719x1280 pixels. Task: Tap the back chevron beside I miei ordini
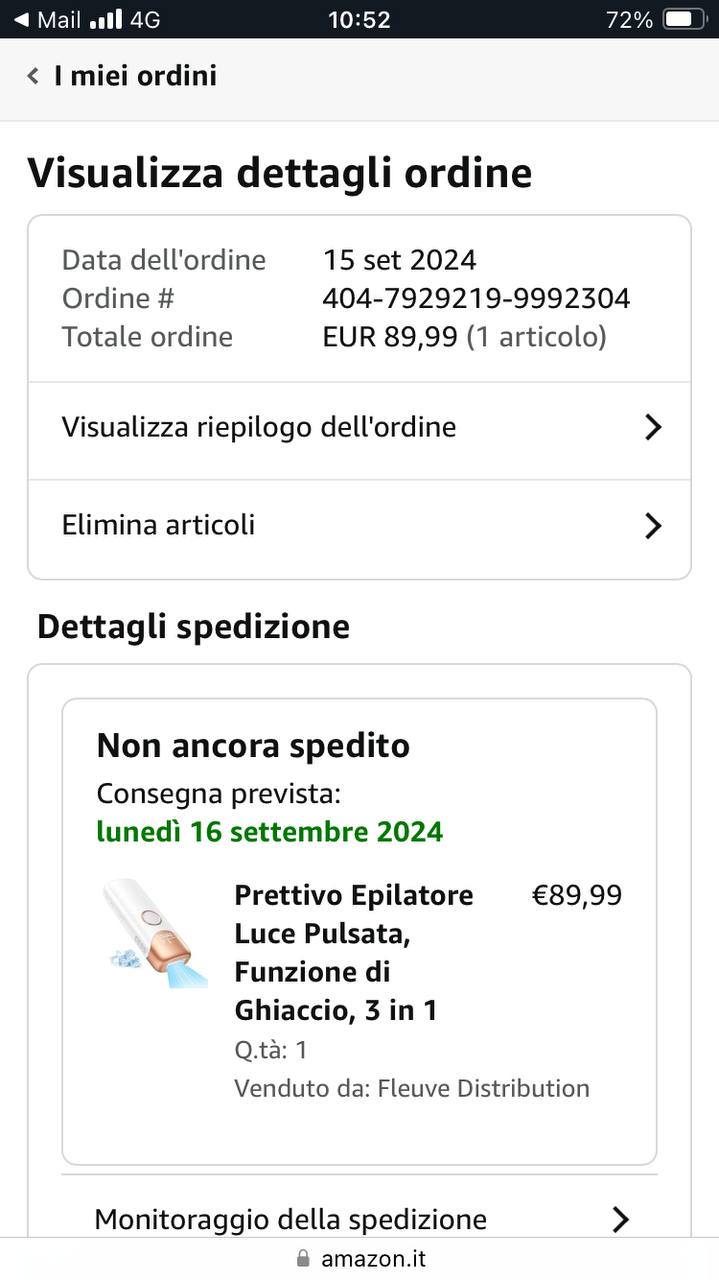(x=33, y=76)
